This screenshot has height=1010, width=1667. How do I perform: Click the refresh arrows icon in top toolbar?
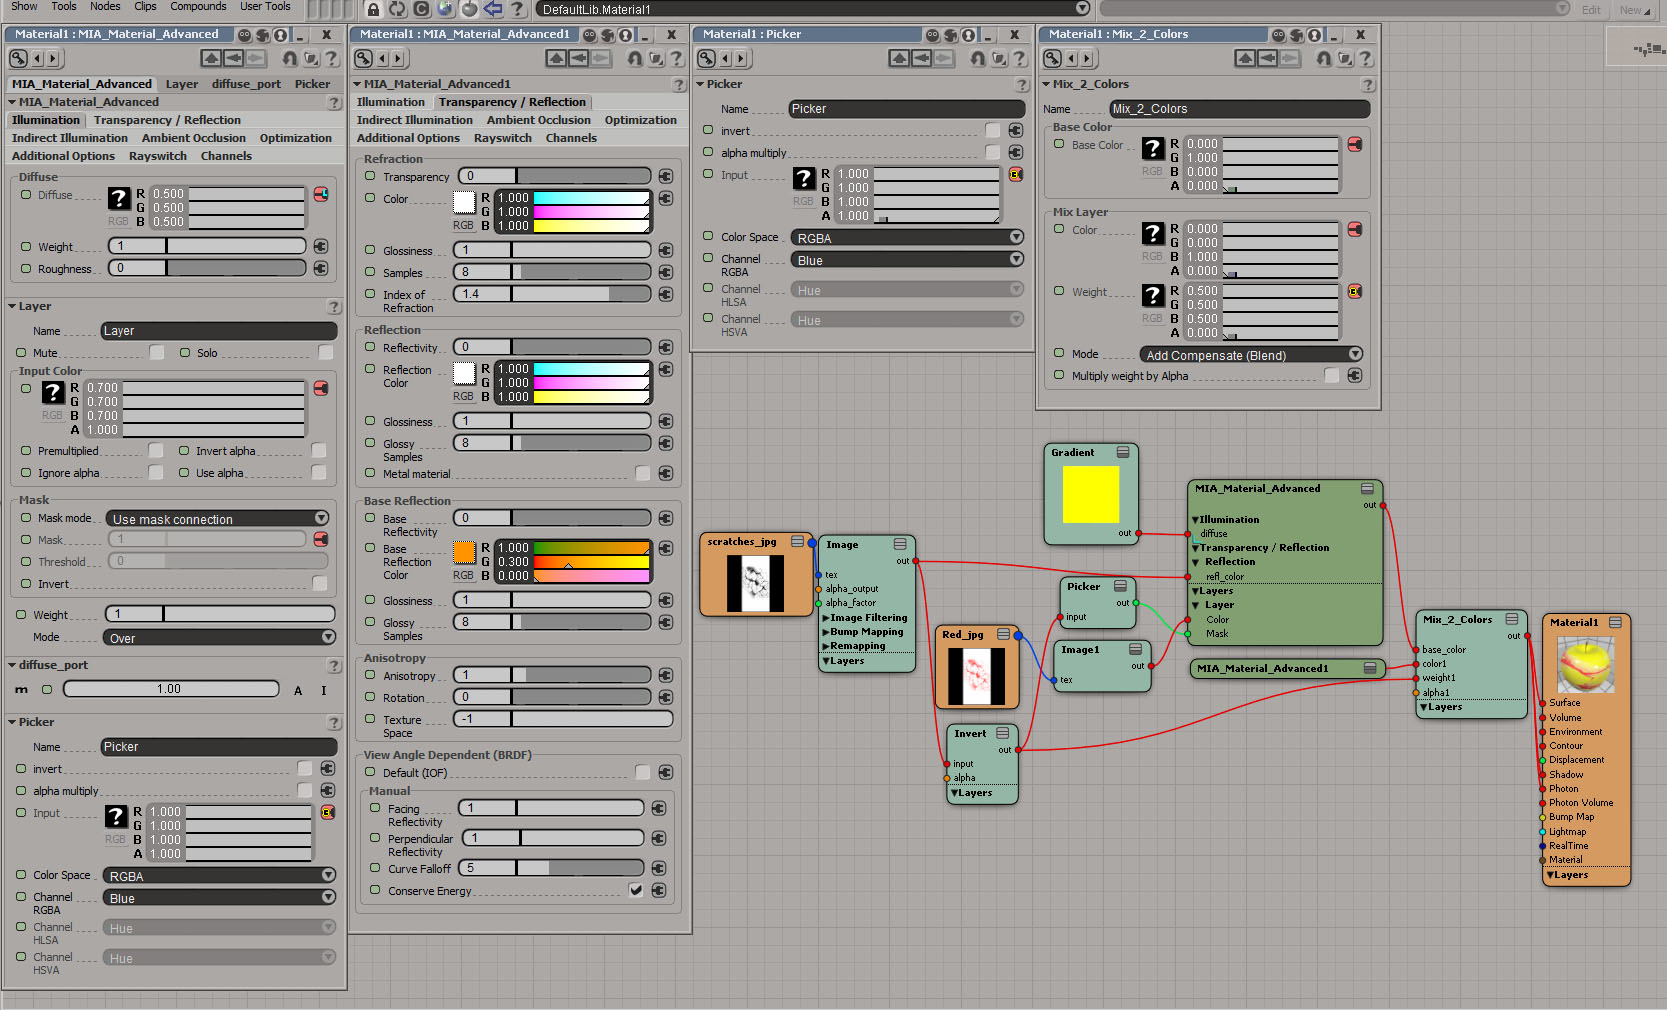click(397, 9)
